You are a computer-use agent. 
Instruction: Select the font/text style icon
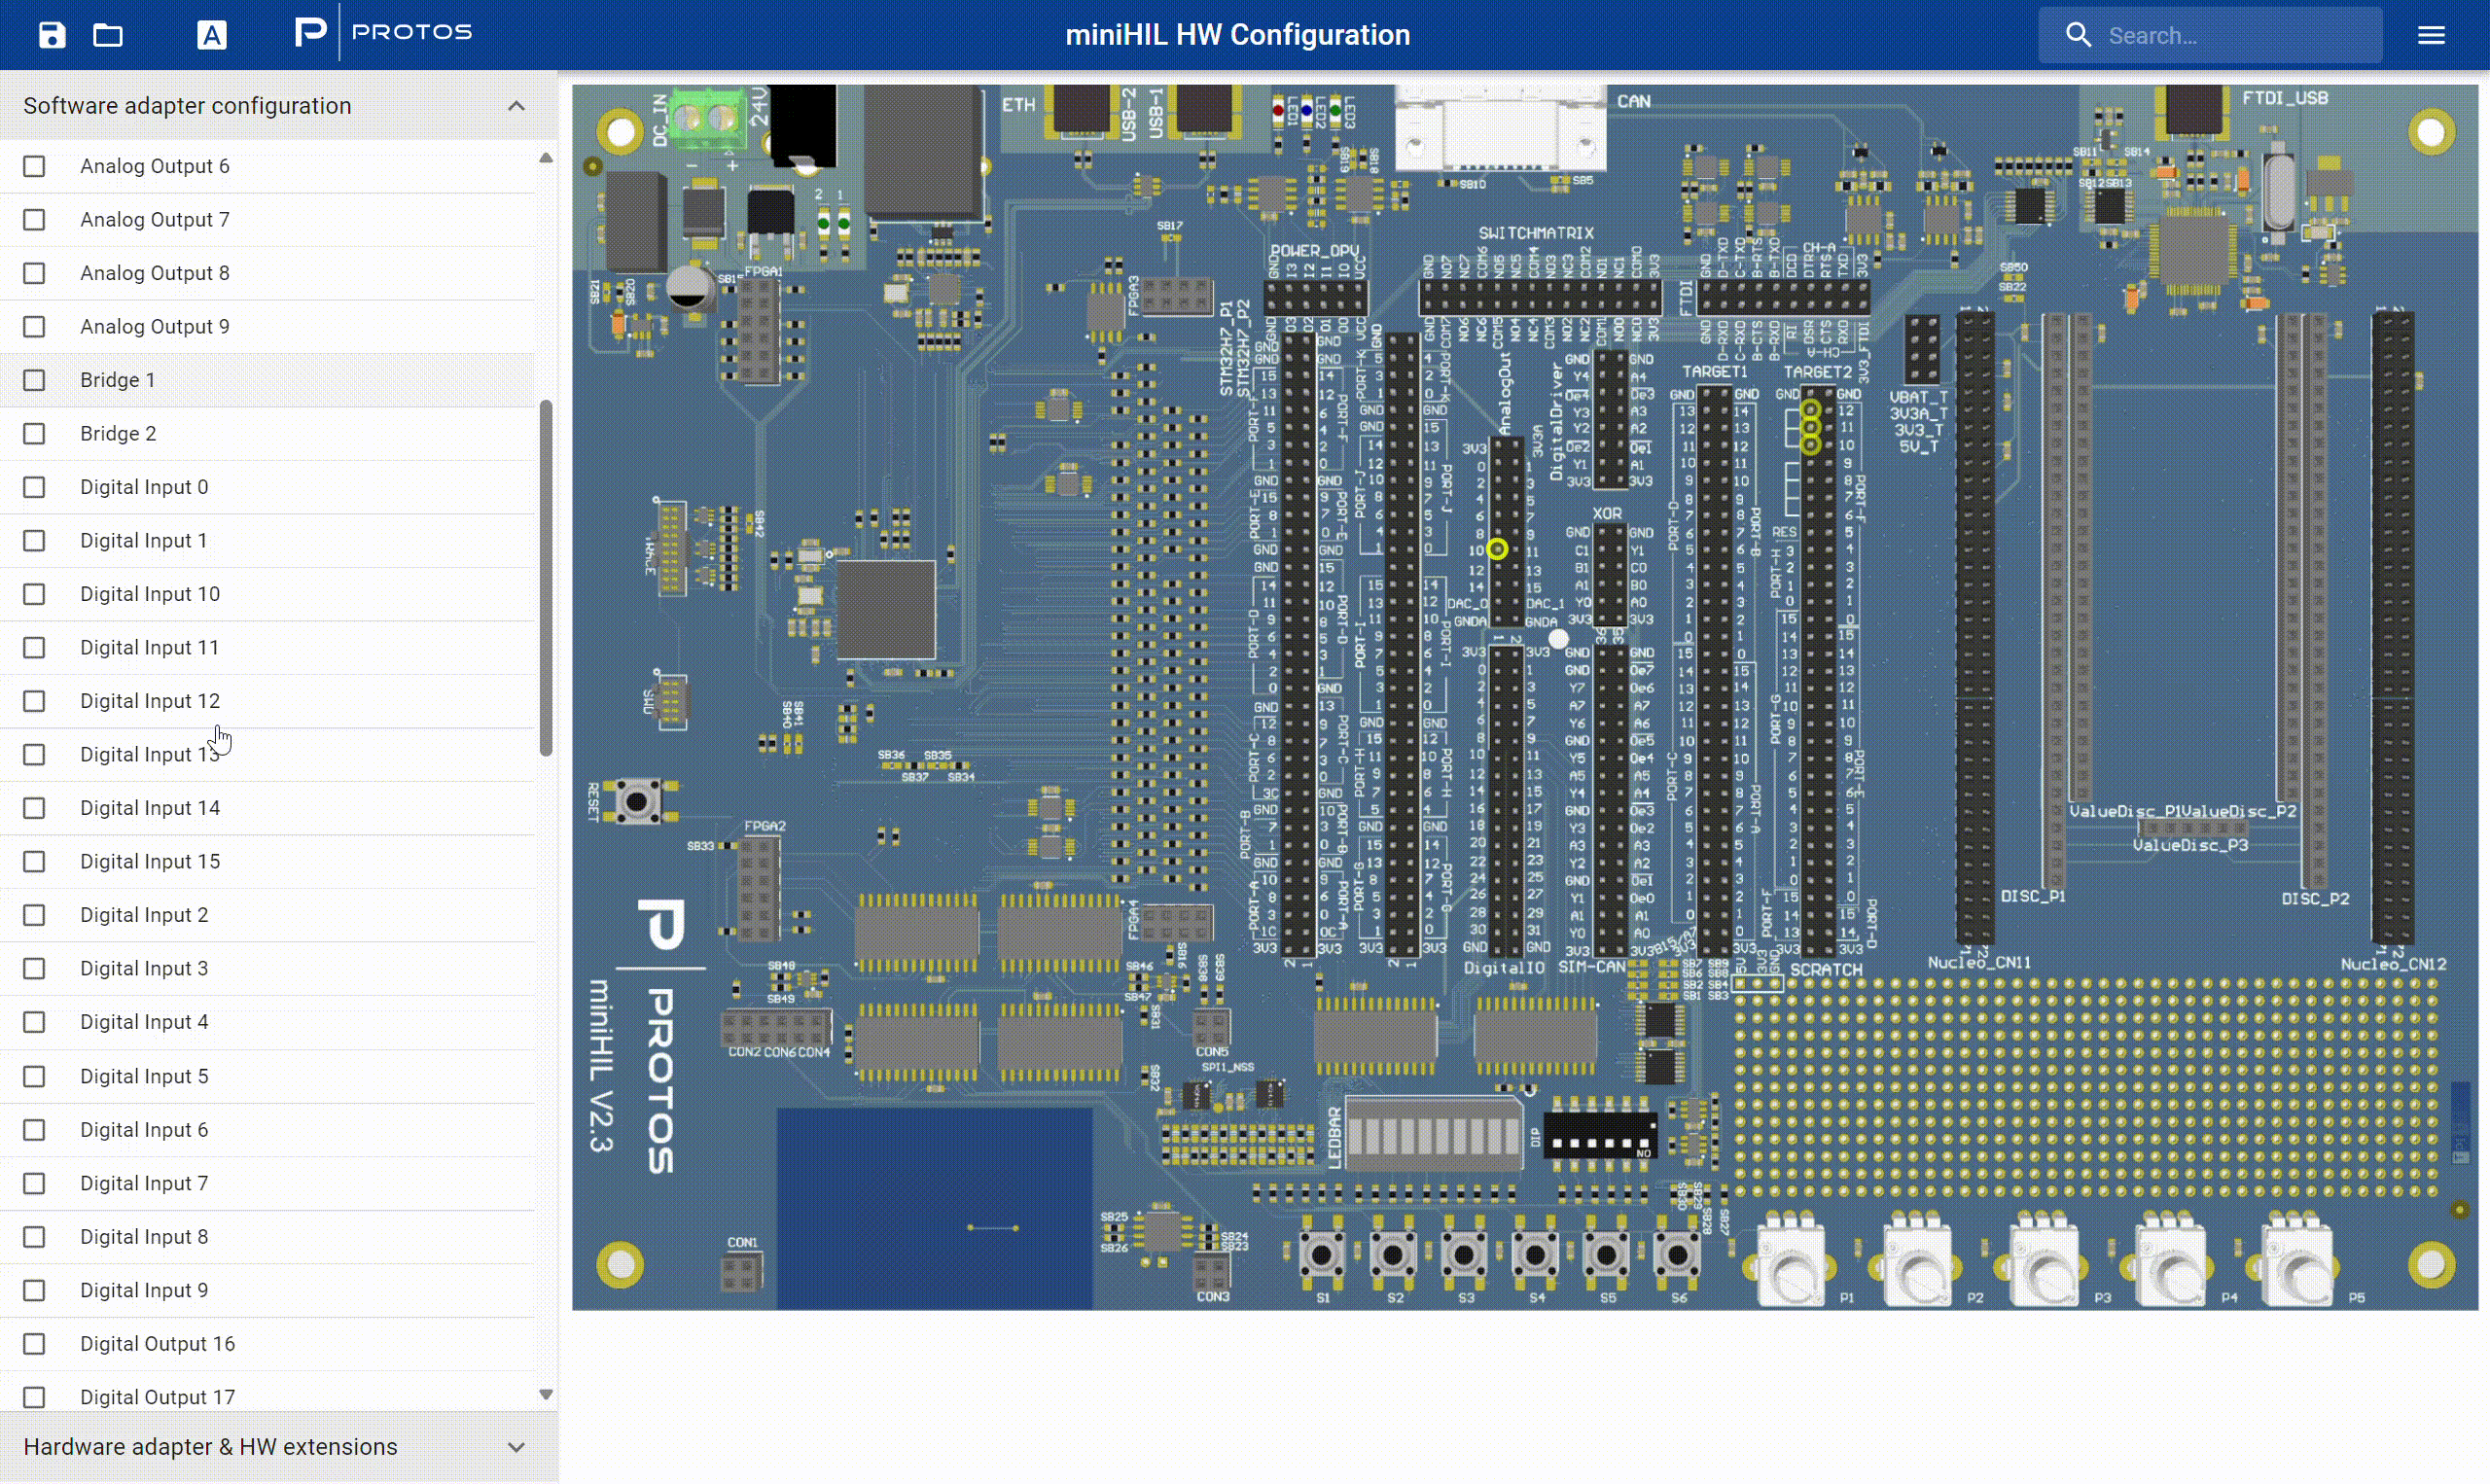tap(210, 34)
